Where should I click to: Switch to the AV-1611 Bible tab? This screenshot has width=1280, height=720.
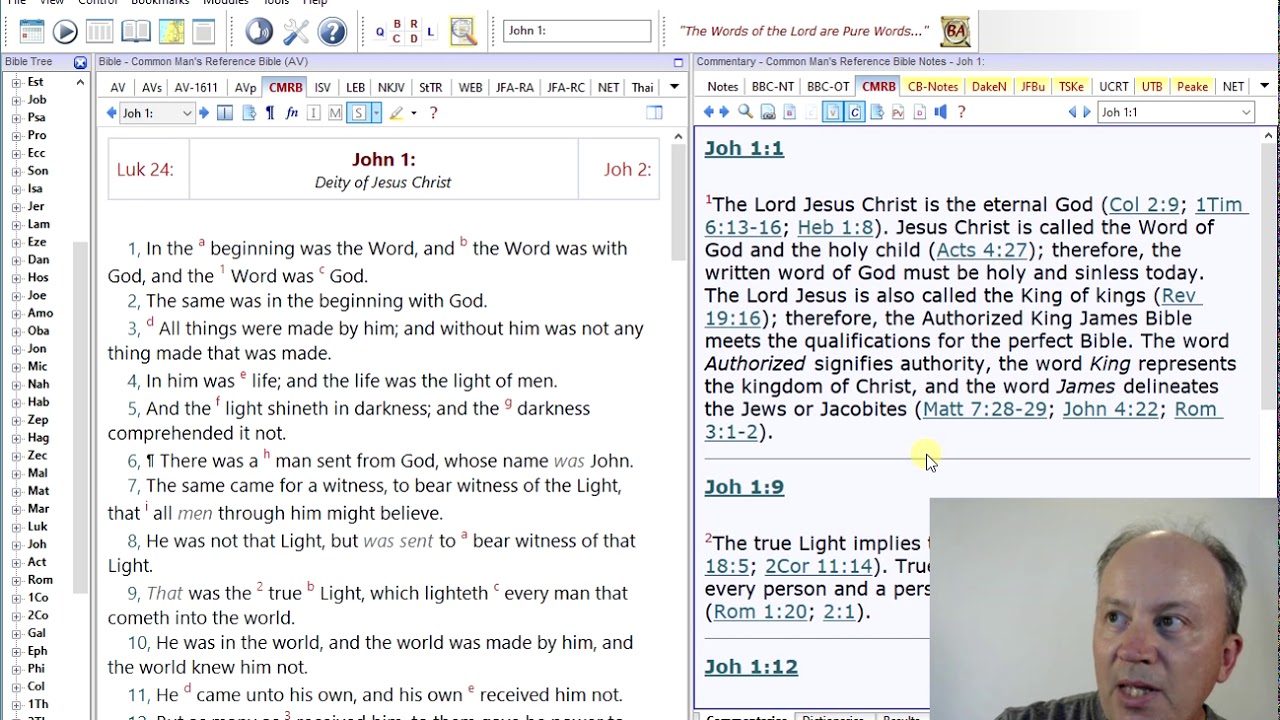pyautogui.click(x=196, y=87)
